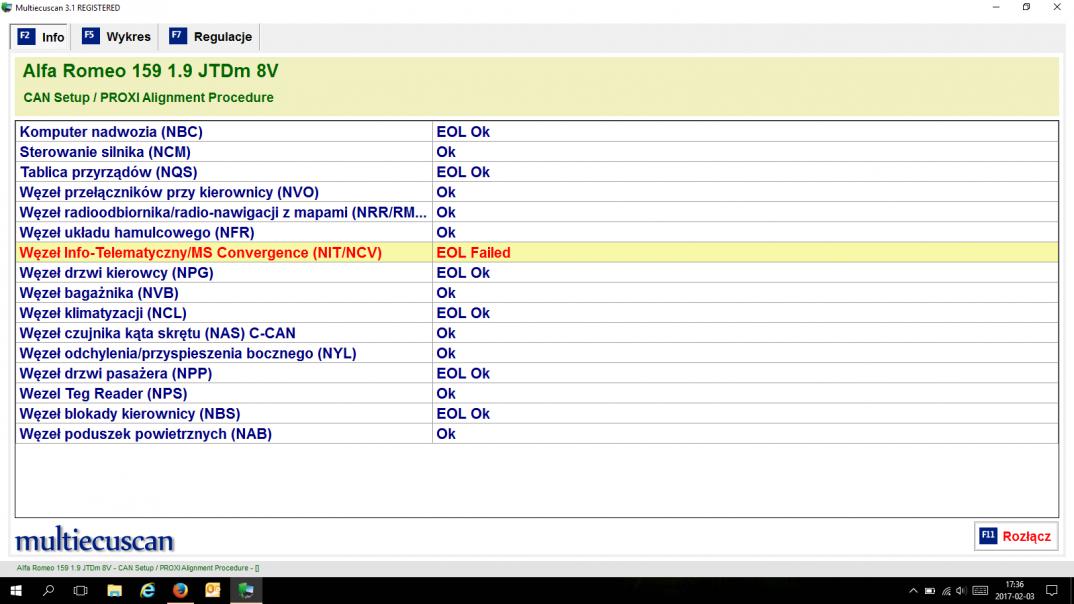Click the EOL Failed status value
The width and height of the screenshot is (1074, 604).
coord(473,253)
